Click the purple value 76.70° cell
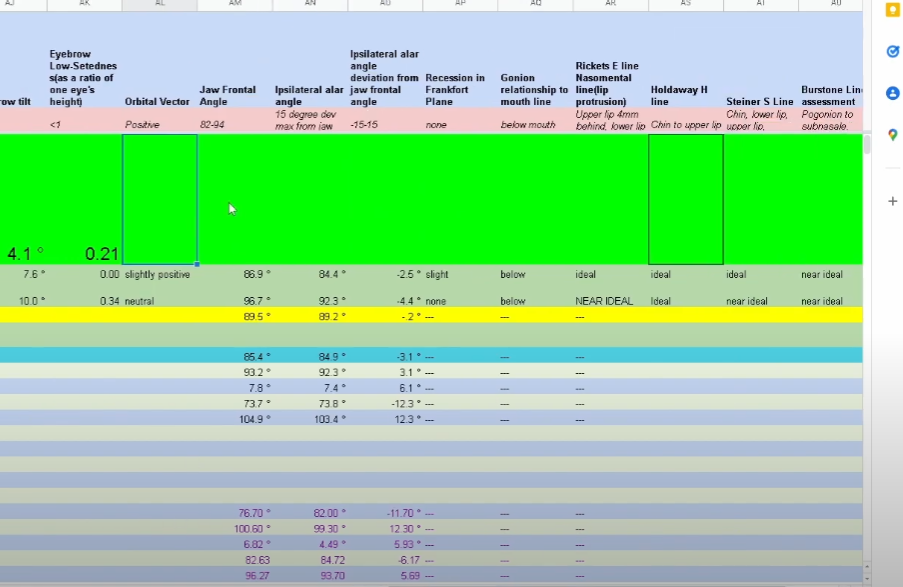903x587 pixels. point(235,513)
